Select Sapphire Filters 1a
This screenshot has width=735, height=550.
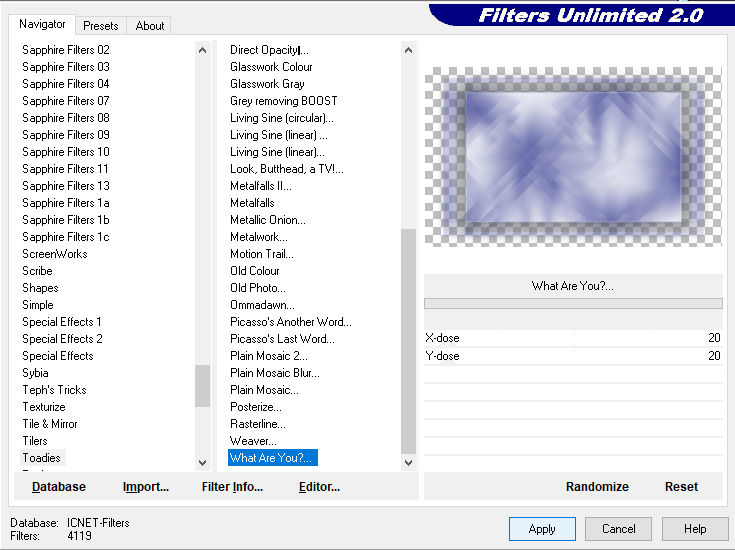click(x=66, y=203)
